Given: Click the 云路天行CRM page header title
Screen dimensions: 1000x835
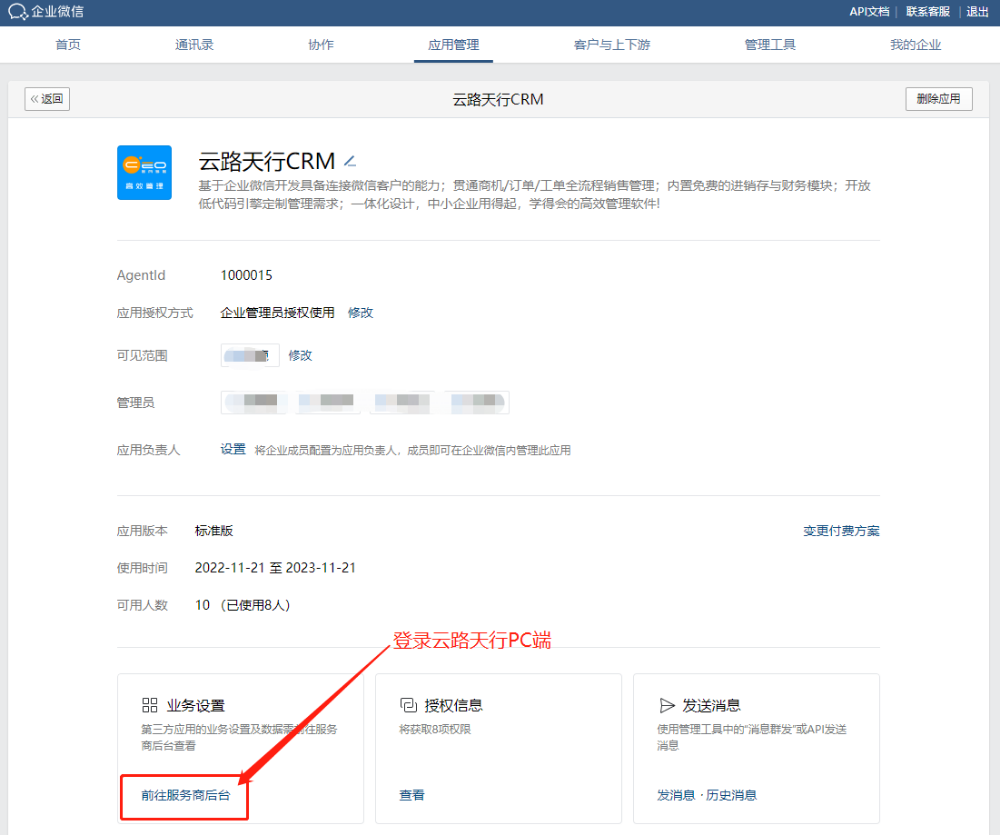Looking at the screenshot, I should pos(498,100).
